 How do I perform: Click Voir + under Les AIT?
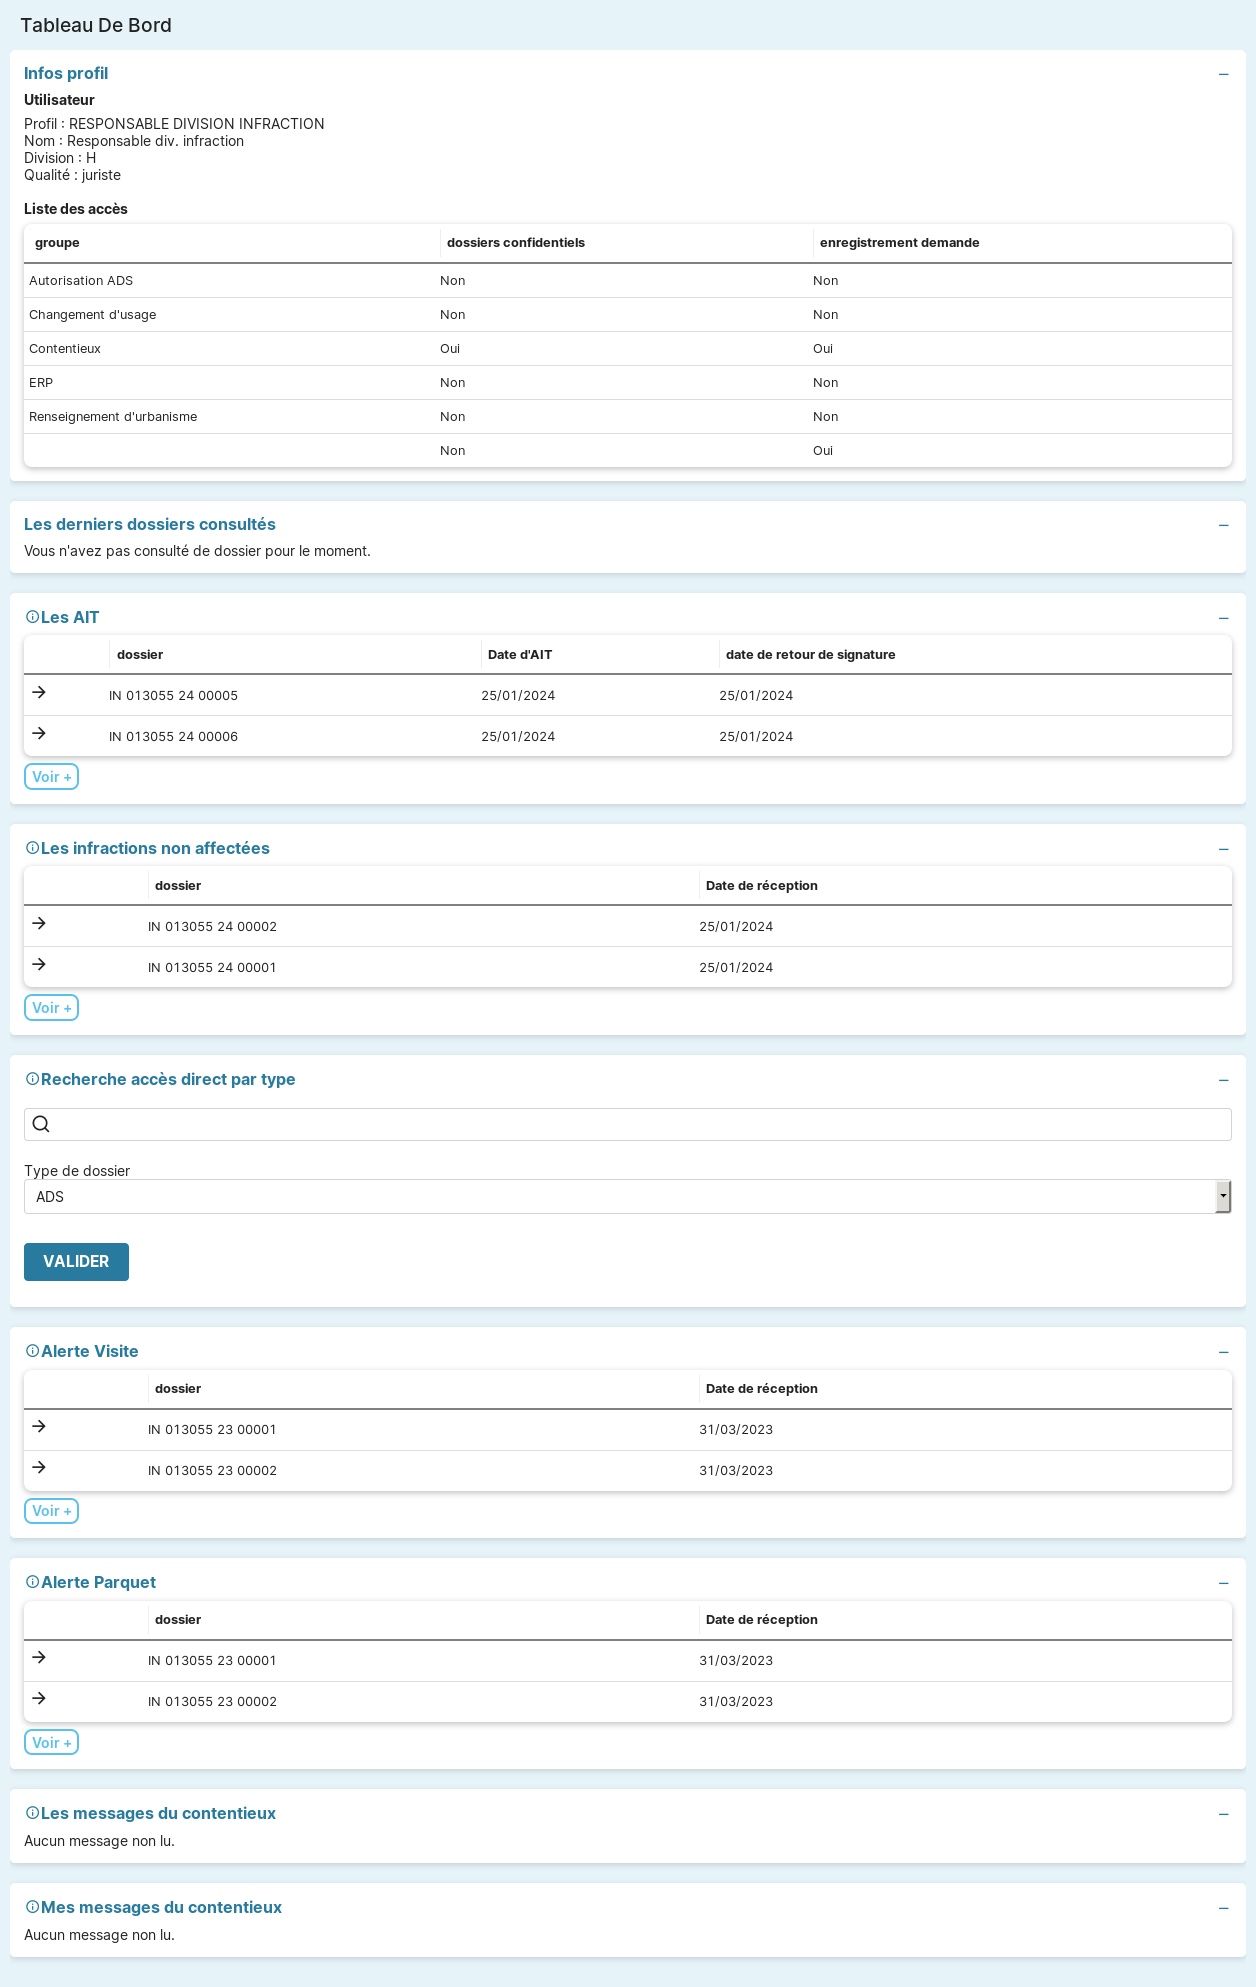click(51, 777)
